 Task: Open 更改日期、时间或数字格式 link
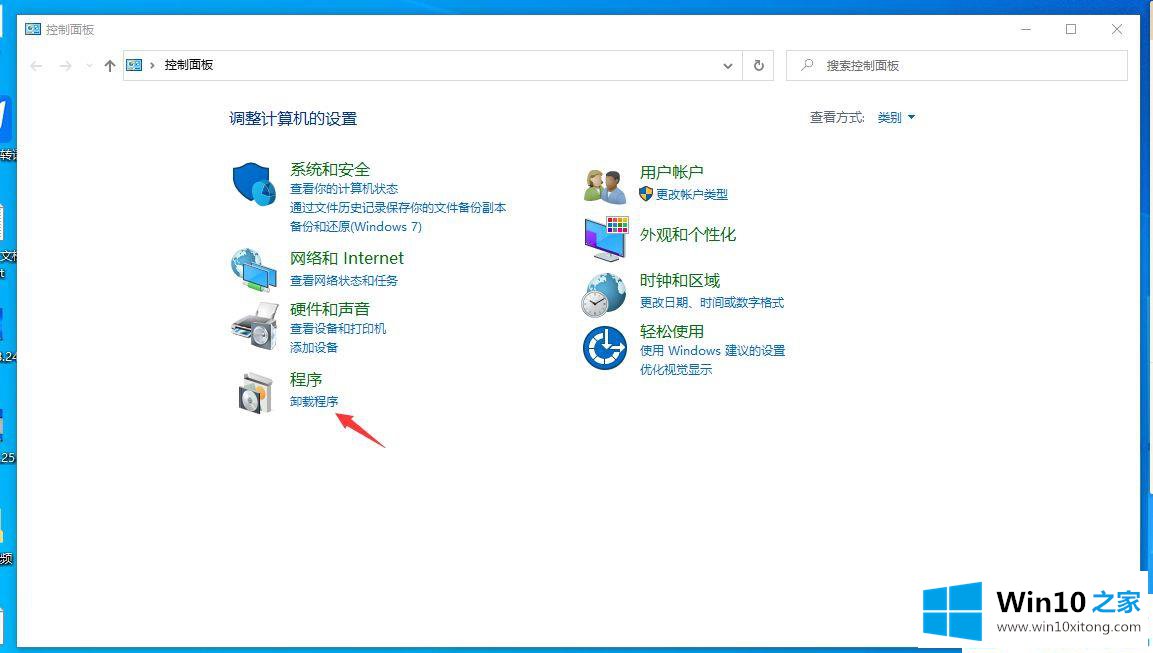tap(712, 303)
